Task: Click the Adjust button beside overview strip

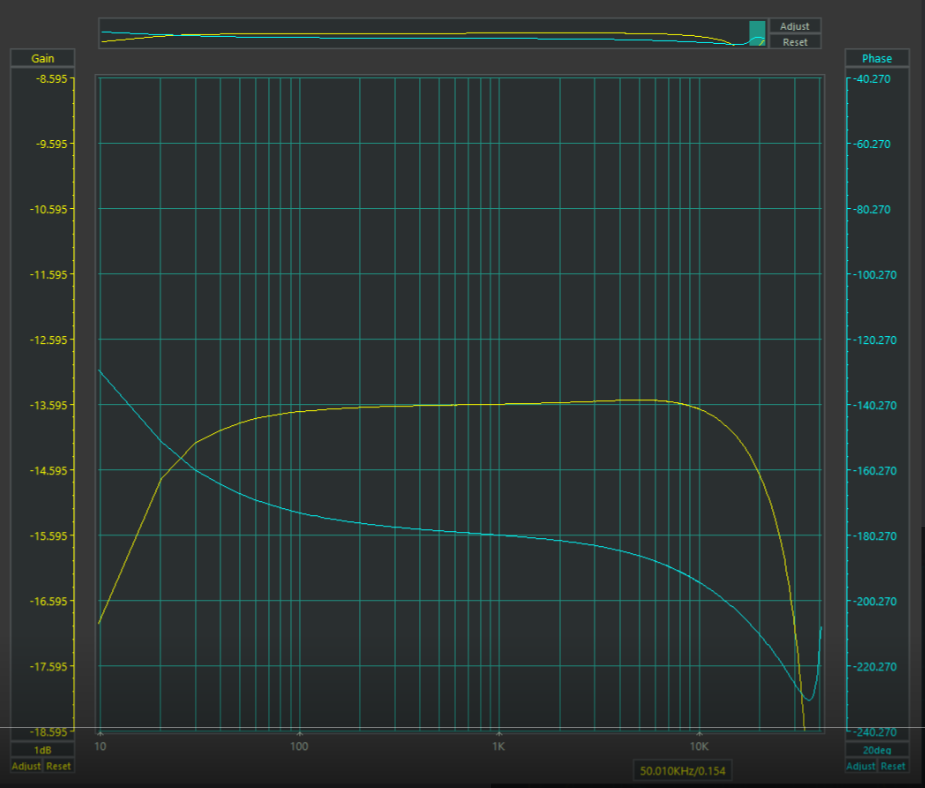Action: [795, 26]
